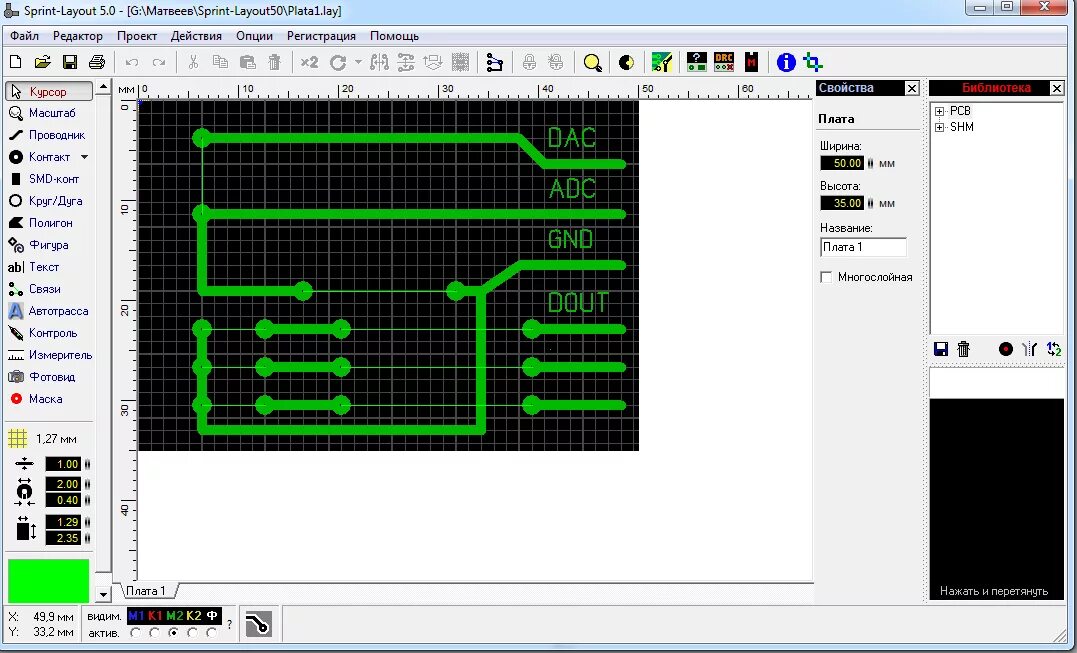This screenshot has width=1077, height=653.
Task: Print the board using the printer icon
Action: tap(97, 62)
